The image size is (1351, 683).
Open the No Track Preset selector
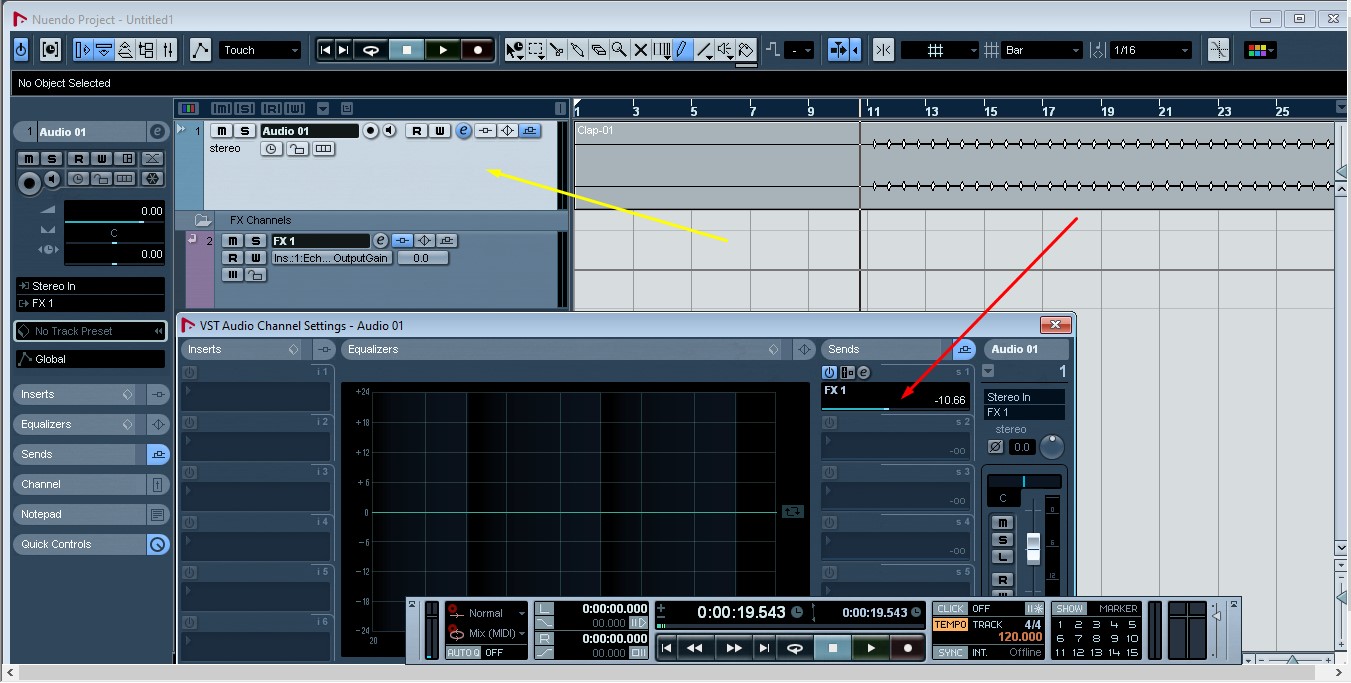pos(90,331)
